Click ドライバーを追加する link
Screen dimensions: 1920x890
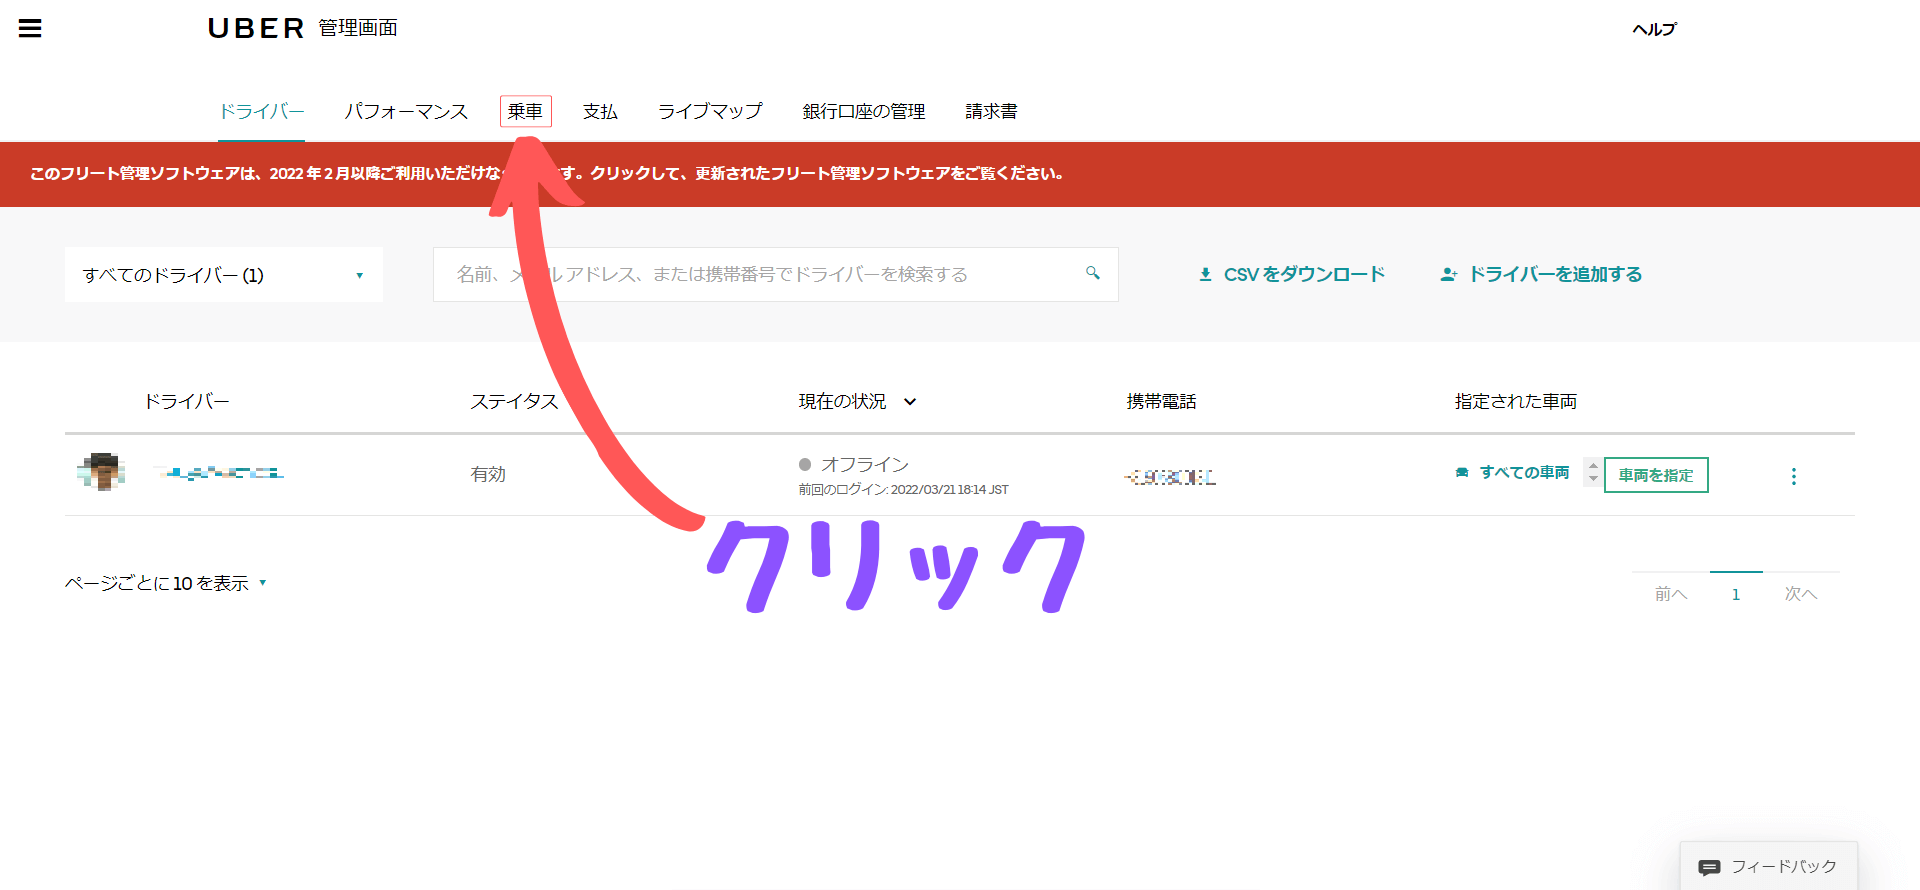point(1555,274)
